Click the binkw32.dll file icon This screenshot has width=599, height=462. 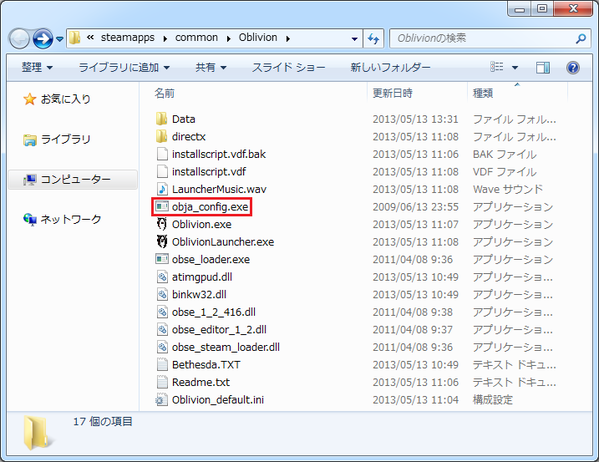click(162, 295)
